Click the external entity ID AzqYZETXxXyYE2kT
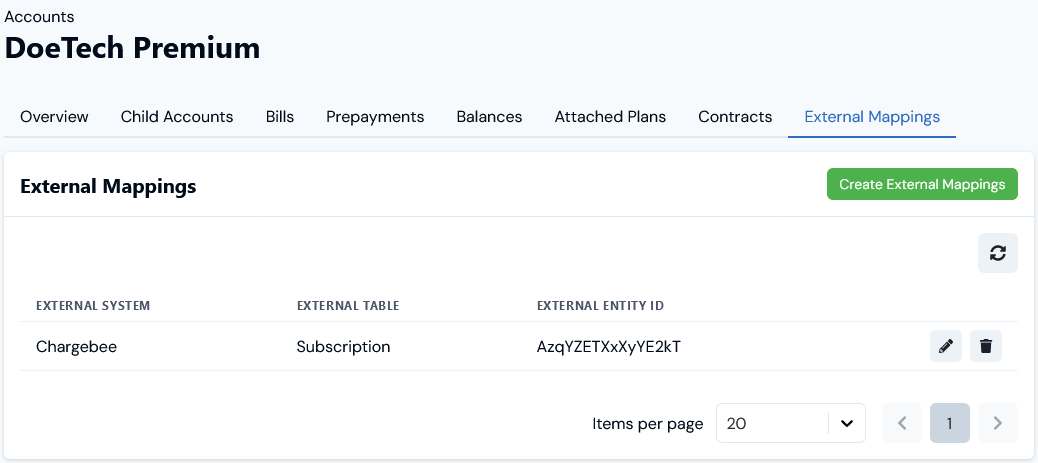Viewport: 1038px width, 463px height. coord(608,346)
